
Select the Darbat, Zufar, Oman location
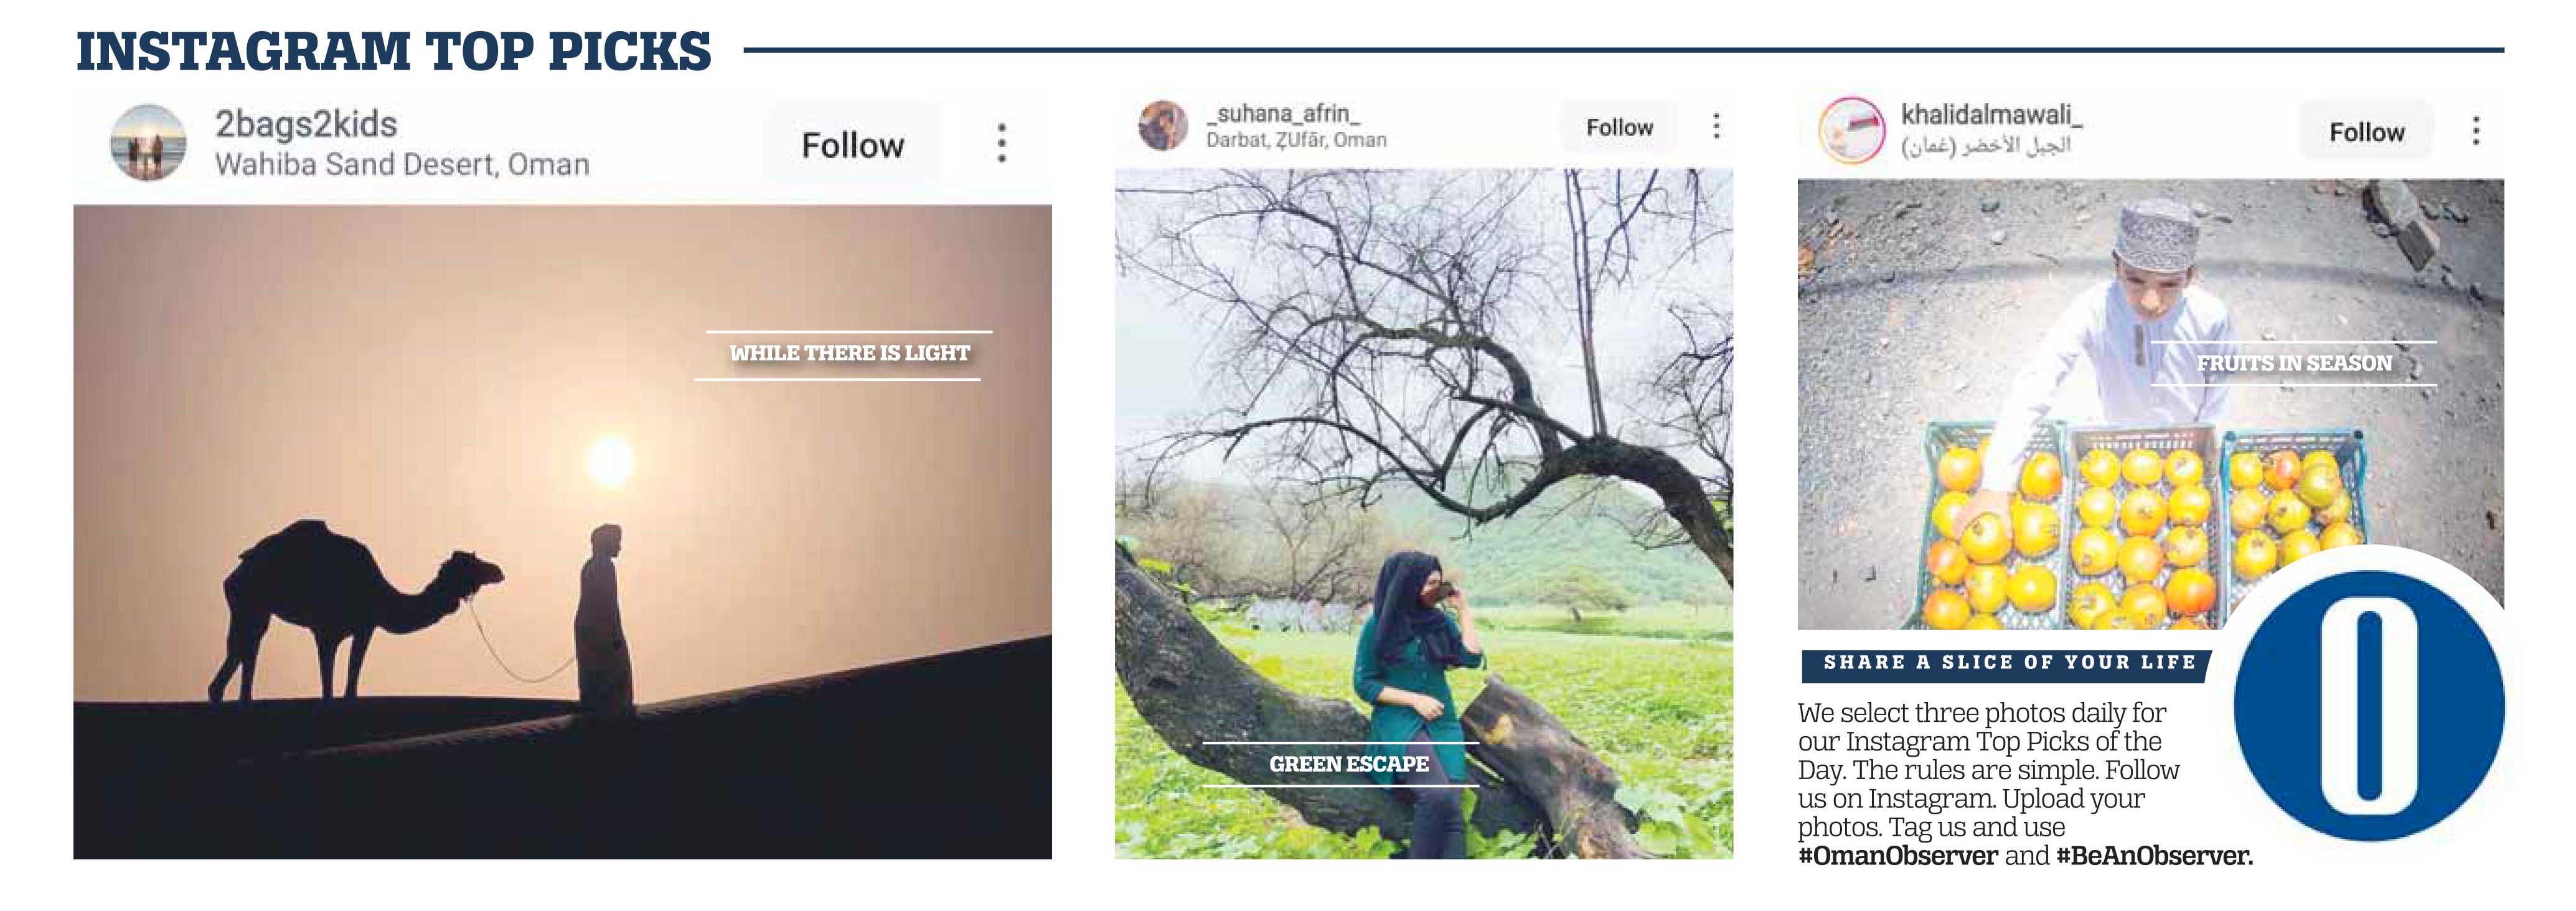pyautogui.click(x=1296, y=140)
